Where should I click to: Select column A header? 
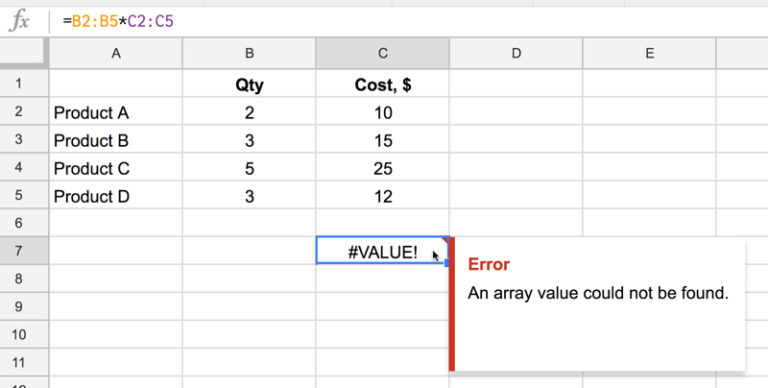pos(116,53)
